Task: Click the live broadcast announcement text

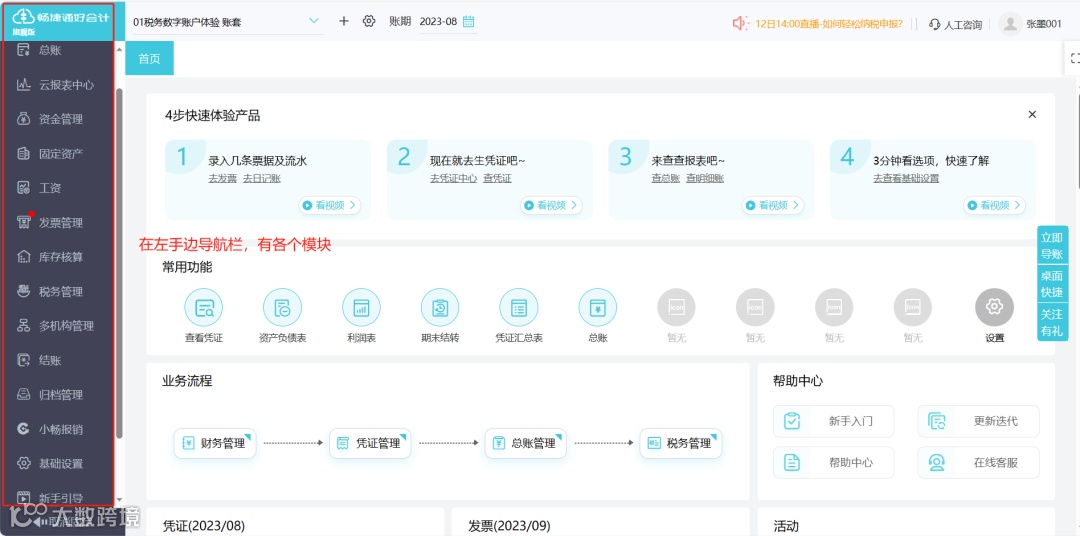Action: coord(829,24)
